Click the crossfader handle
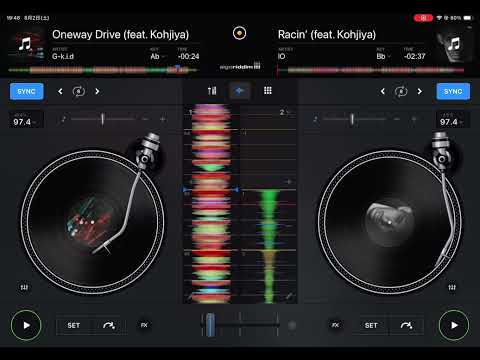The height and width of the screenshot is (360, 480). point(210,324)
